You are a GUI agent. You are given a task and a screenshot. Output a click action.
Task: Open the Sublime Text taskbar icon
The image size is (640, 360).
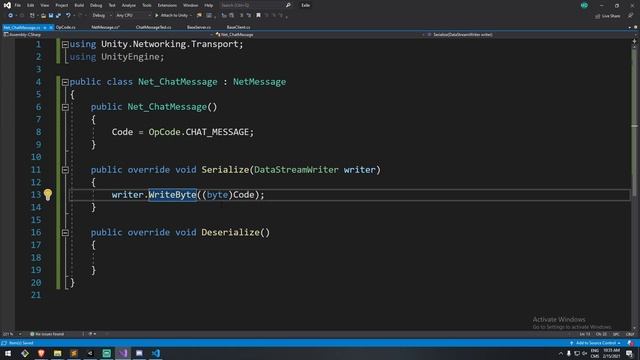point(74,353)
